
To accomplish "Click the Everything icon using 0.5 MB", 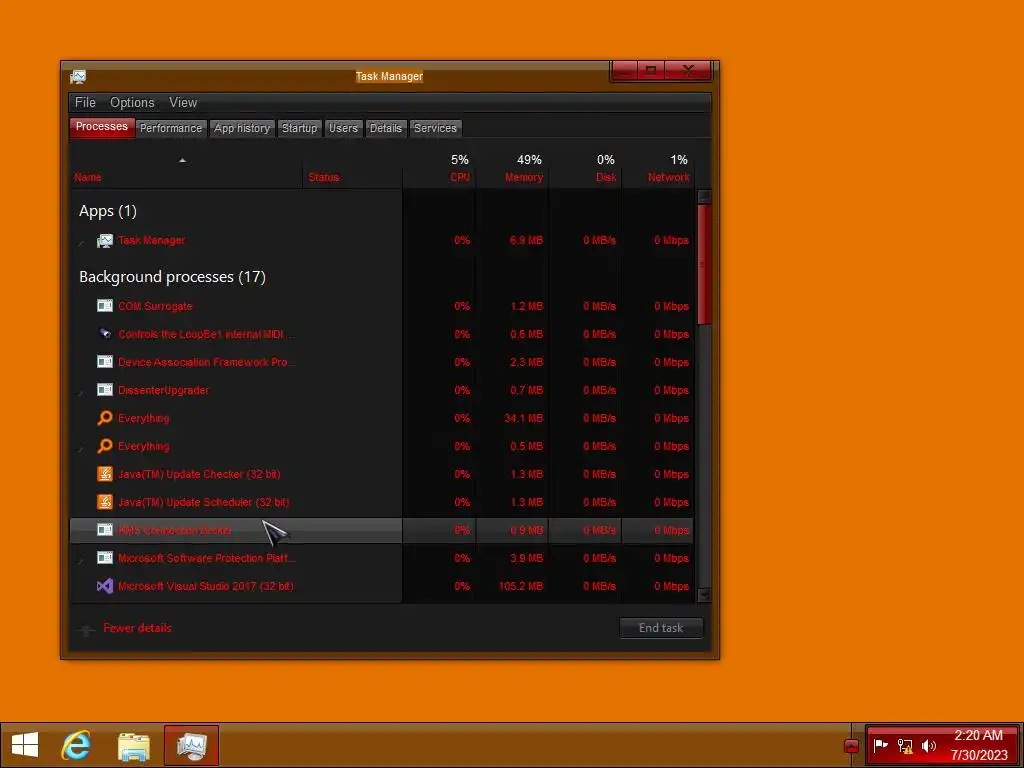I will (x=104, y=446).
